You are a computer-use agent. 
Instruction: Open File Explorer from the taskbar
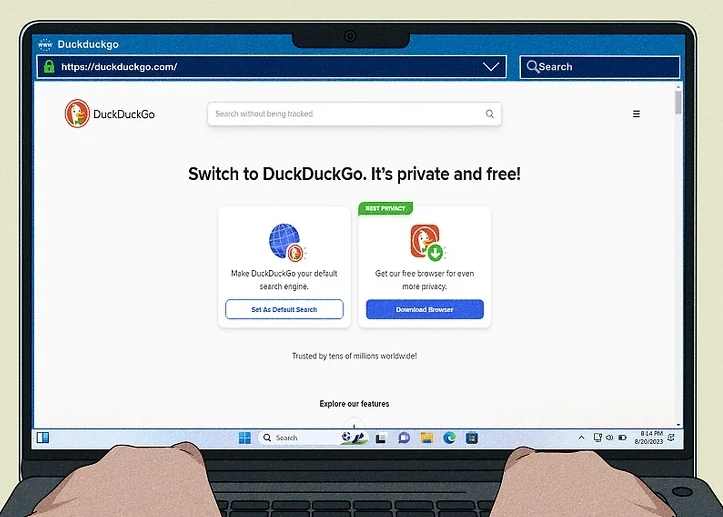pos(427,438)
